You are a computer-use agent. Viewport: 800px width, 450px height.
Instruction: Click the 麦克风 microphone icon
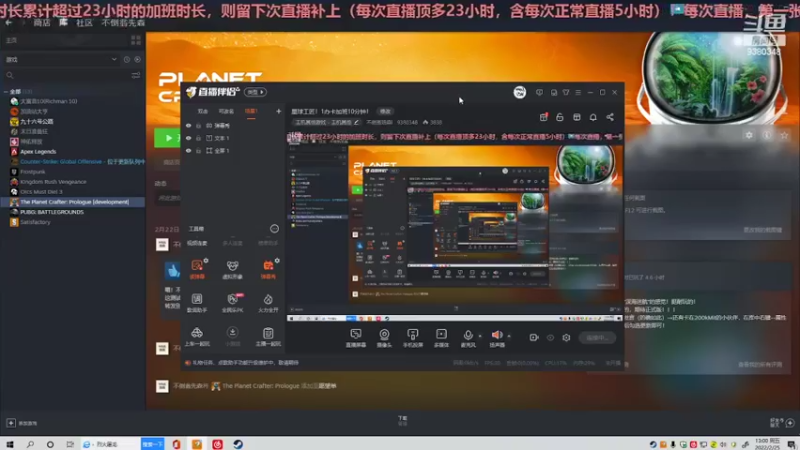pos(468,335)
